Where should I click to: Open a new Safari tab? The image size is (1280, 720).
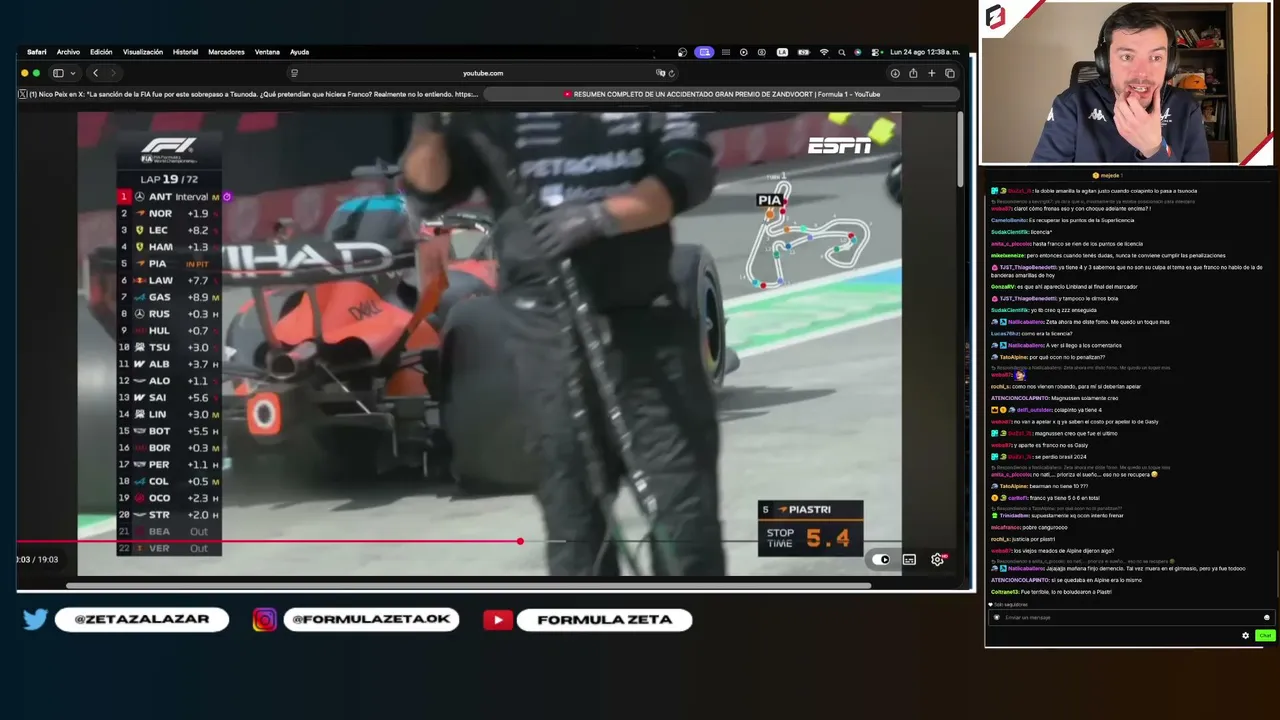point(931,73)
